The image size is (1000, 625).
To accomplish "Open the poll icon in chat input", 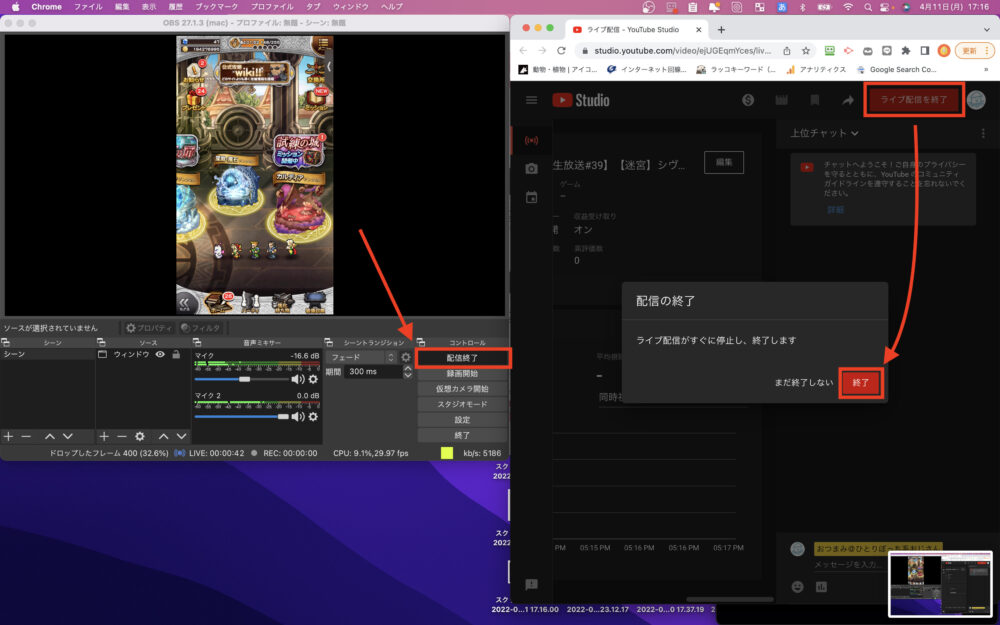I will click(x=821, y=586).
